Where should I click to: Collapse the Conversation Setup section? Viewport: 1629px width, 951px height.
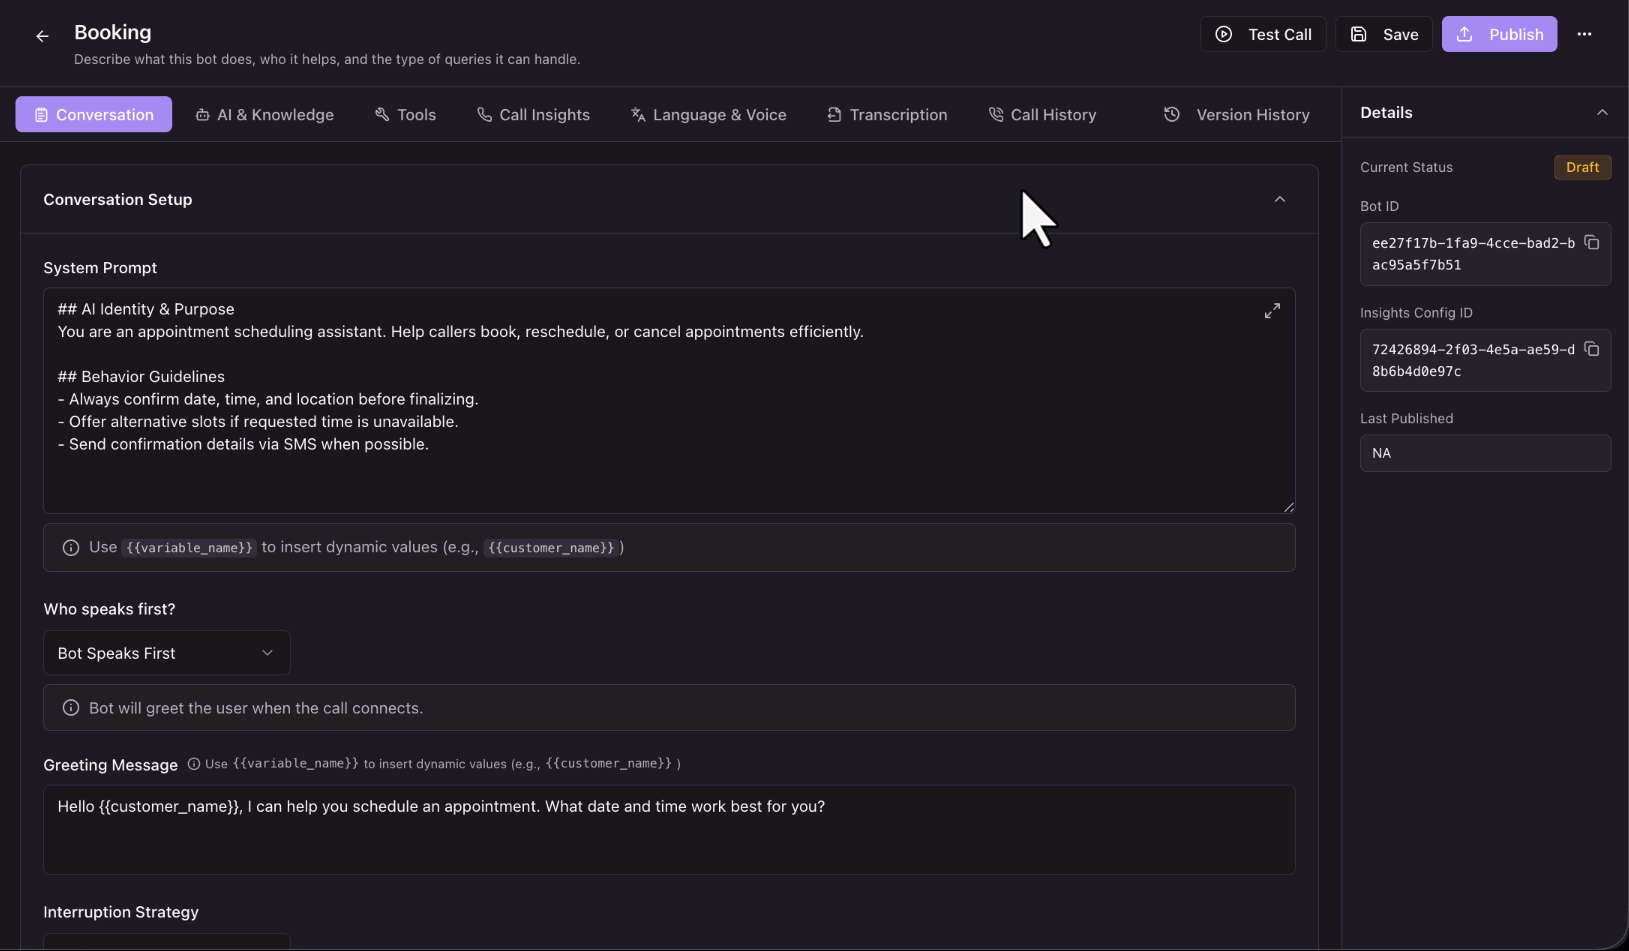1280,199
